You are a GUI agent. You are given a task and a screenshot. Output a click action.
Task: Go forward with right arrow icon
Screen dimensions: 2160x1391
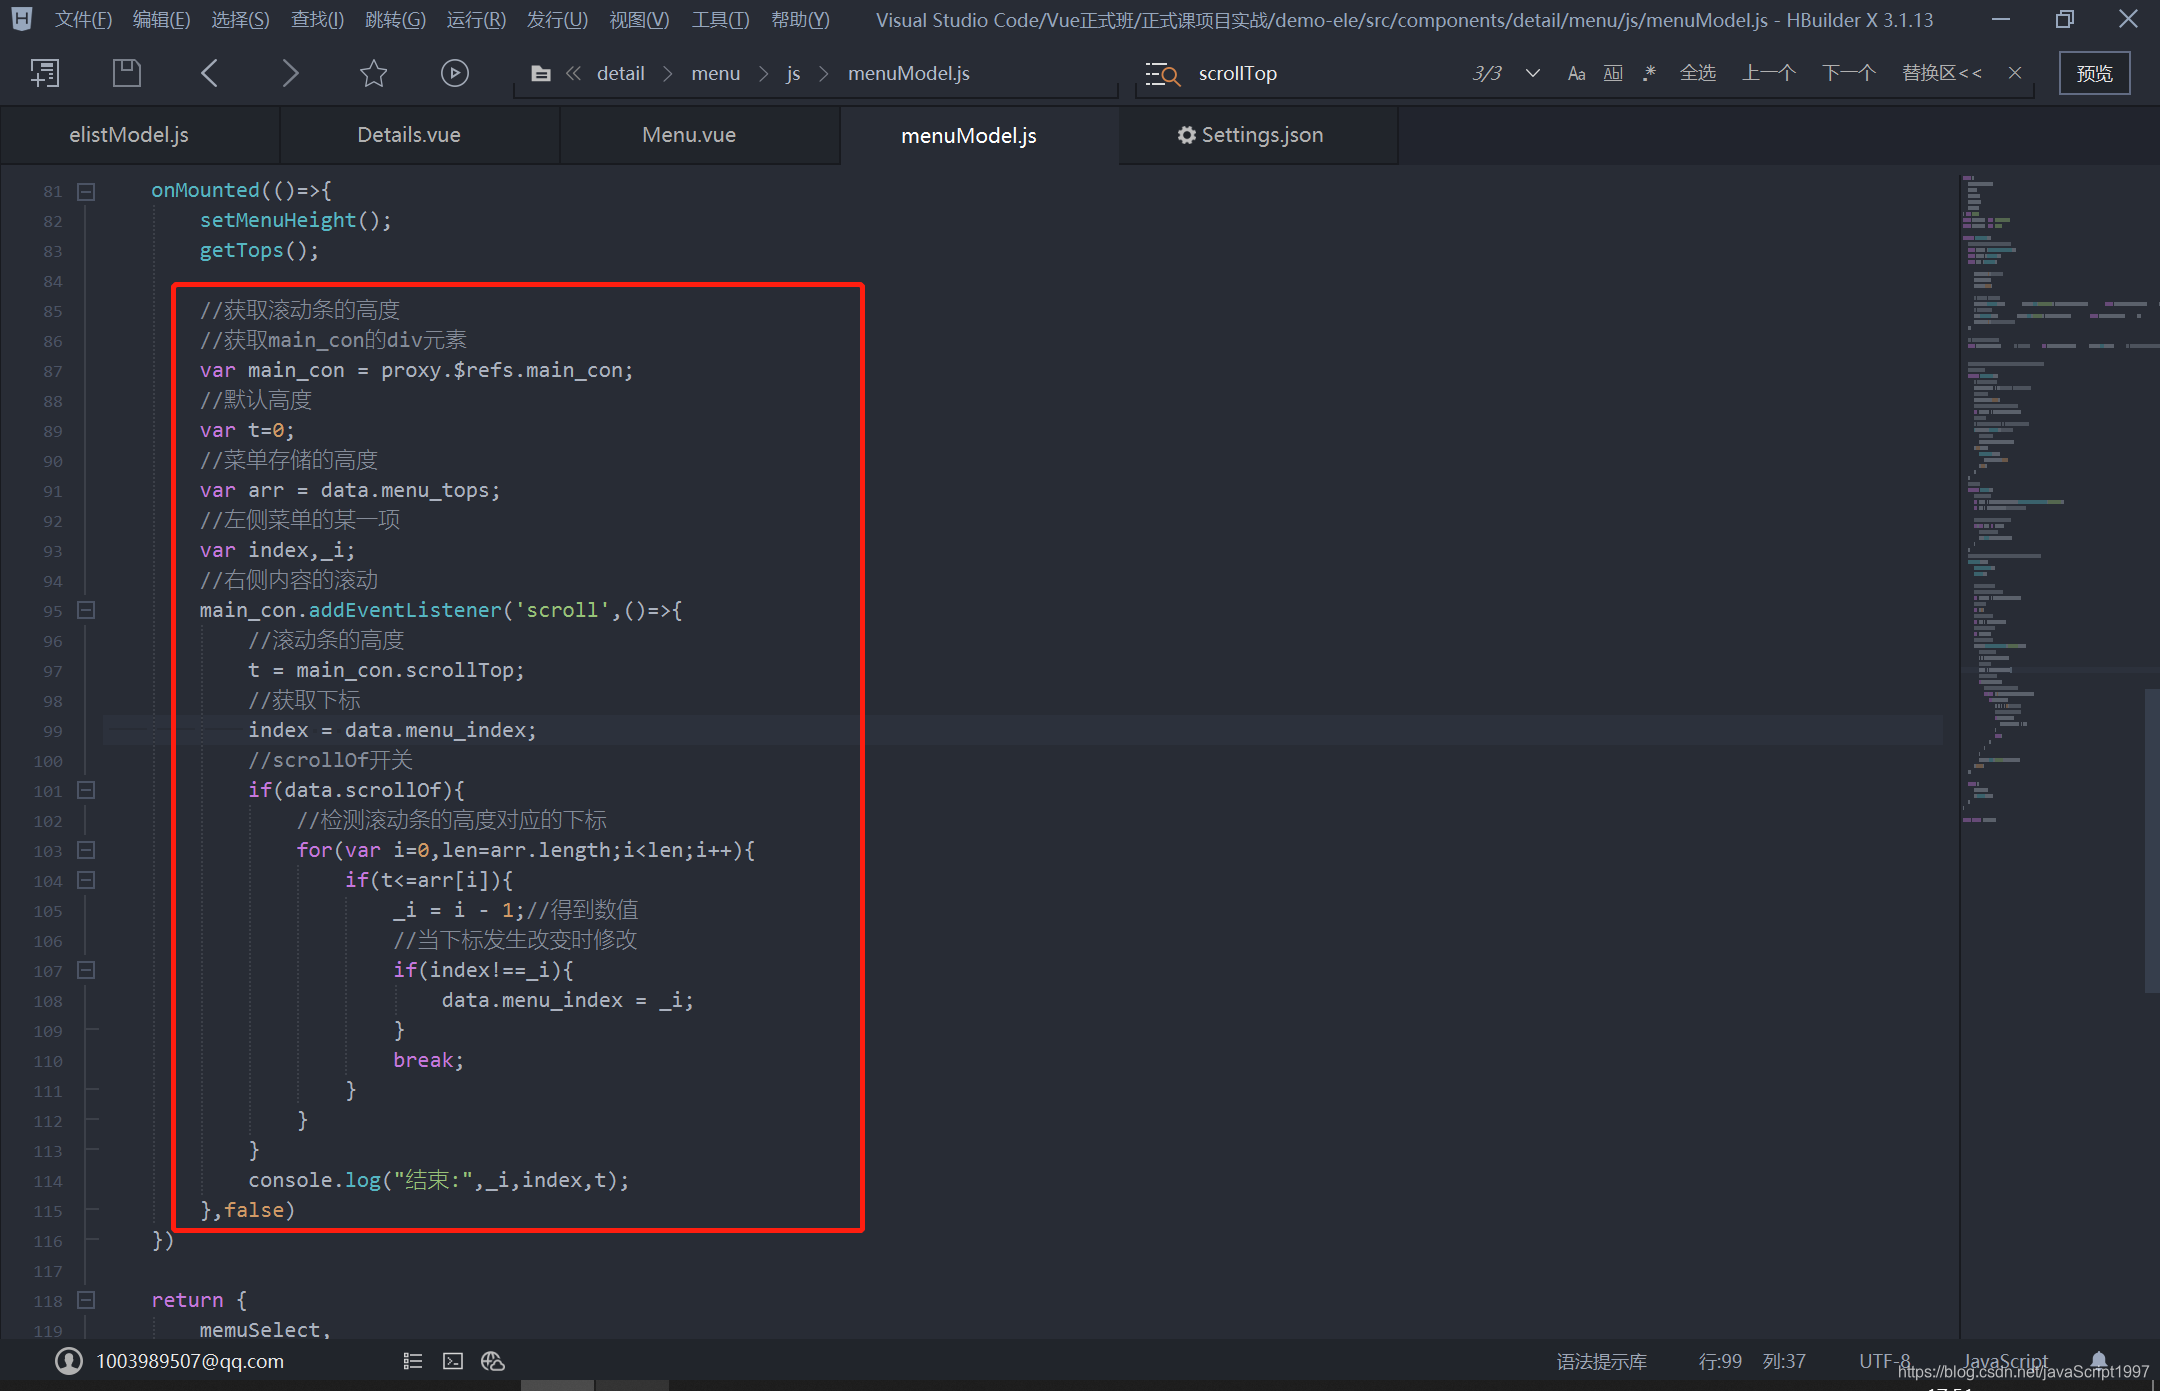[x=290, y=73]
